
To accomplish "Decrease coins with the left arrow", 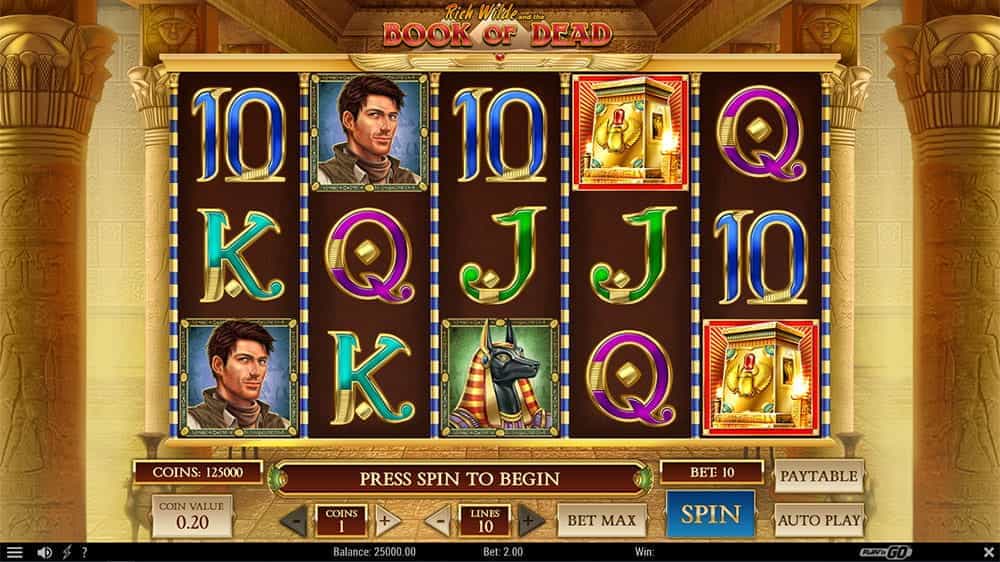I will coord(294,521).
